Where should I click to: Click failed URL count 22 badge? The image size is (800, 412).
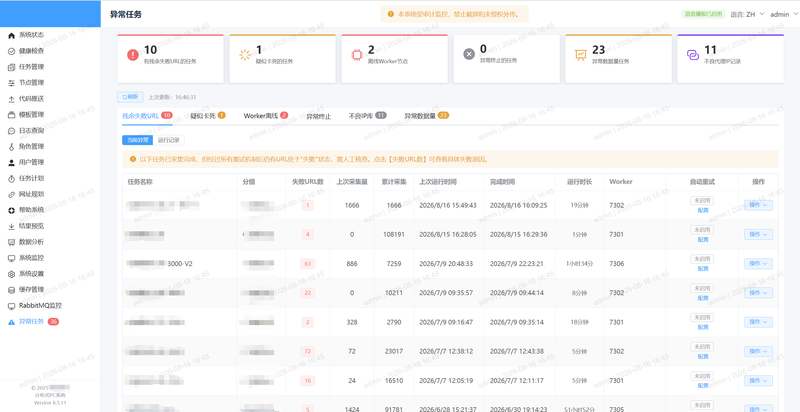pyautogui.click(x=307, y=293)
